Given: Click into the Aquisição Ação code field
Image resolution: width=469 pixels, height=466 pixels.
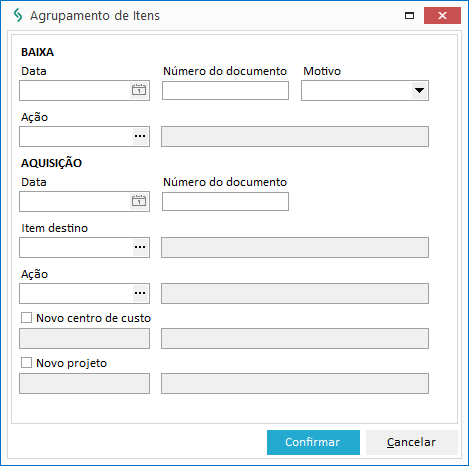Looking at the screenshot, I should point(76,293).
